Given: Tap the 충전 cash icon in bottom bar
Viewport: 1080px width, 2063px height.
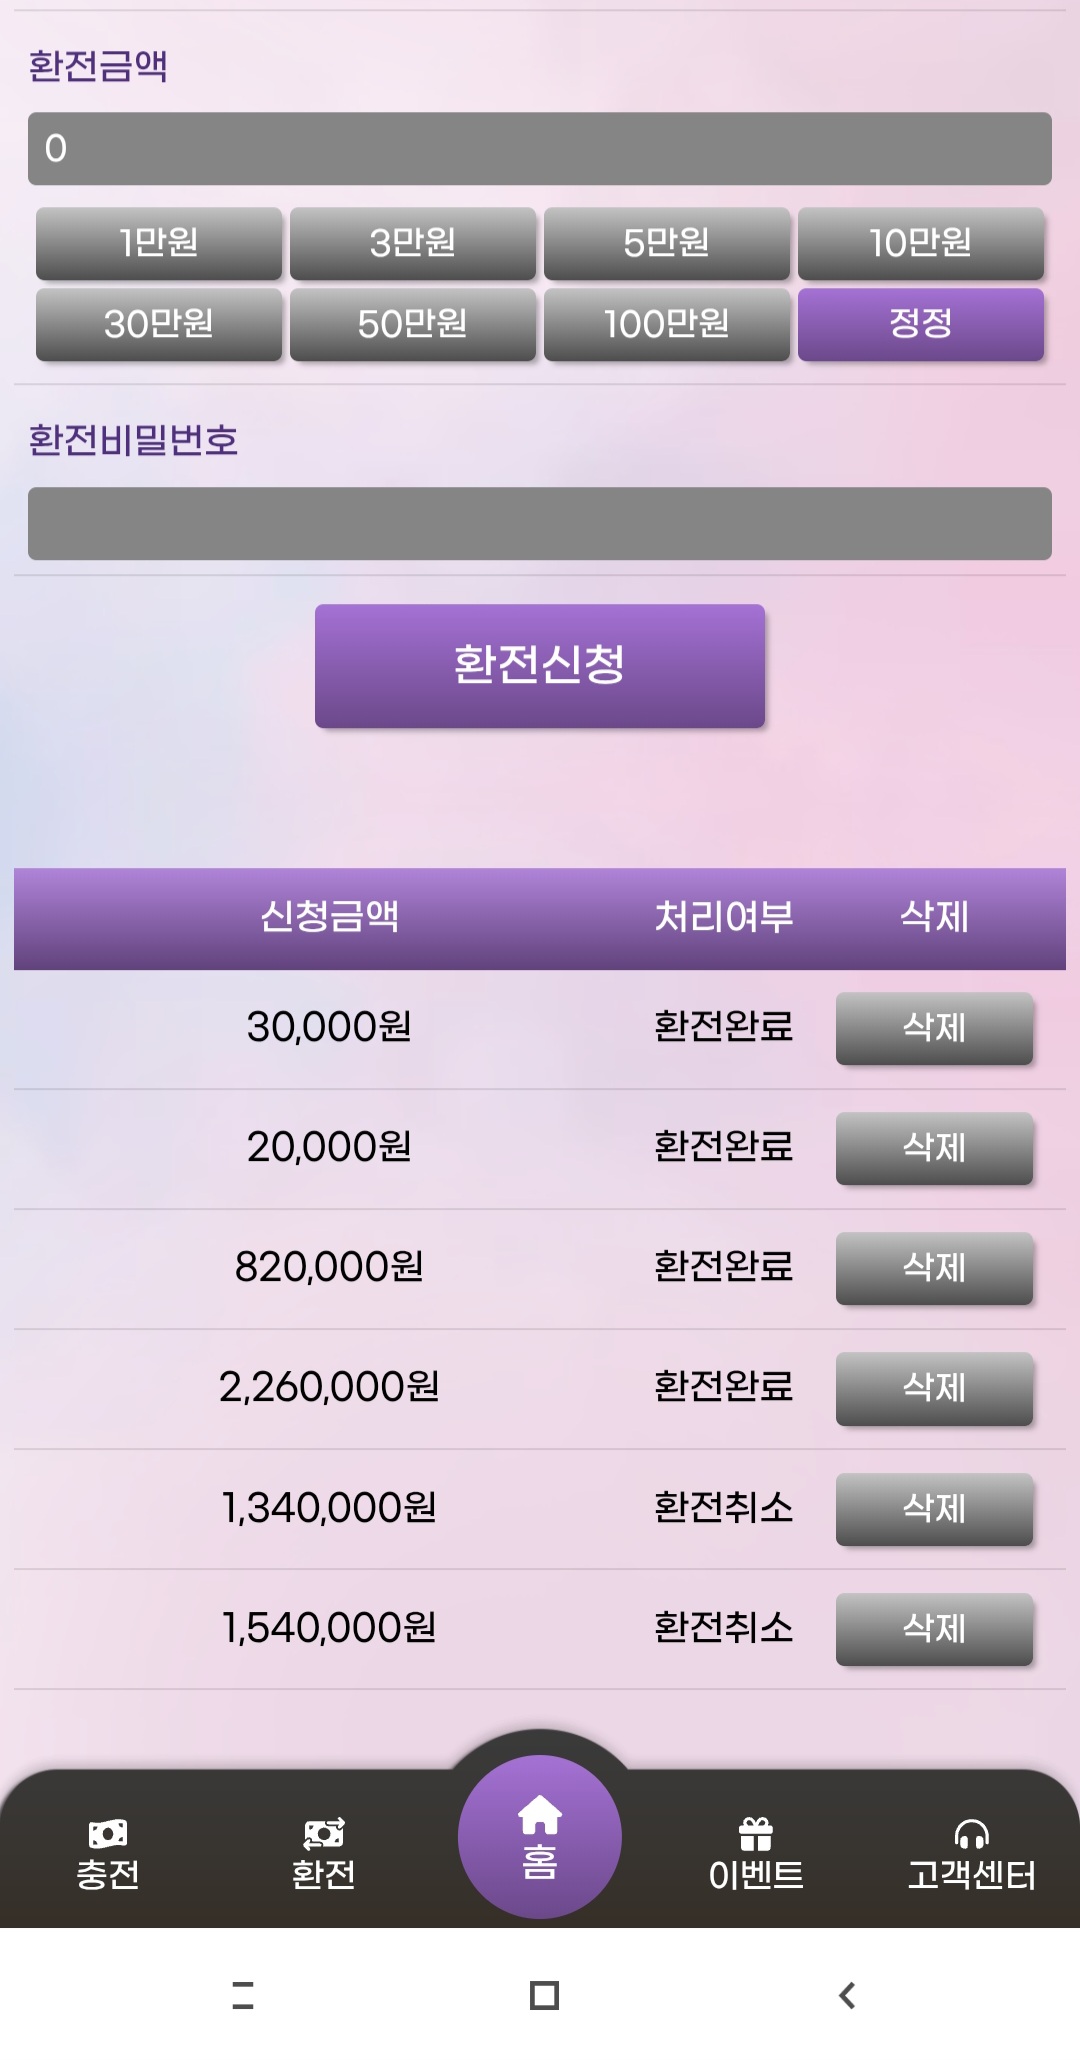Looking at the screenshot, I should 108,1834.
